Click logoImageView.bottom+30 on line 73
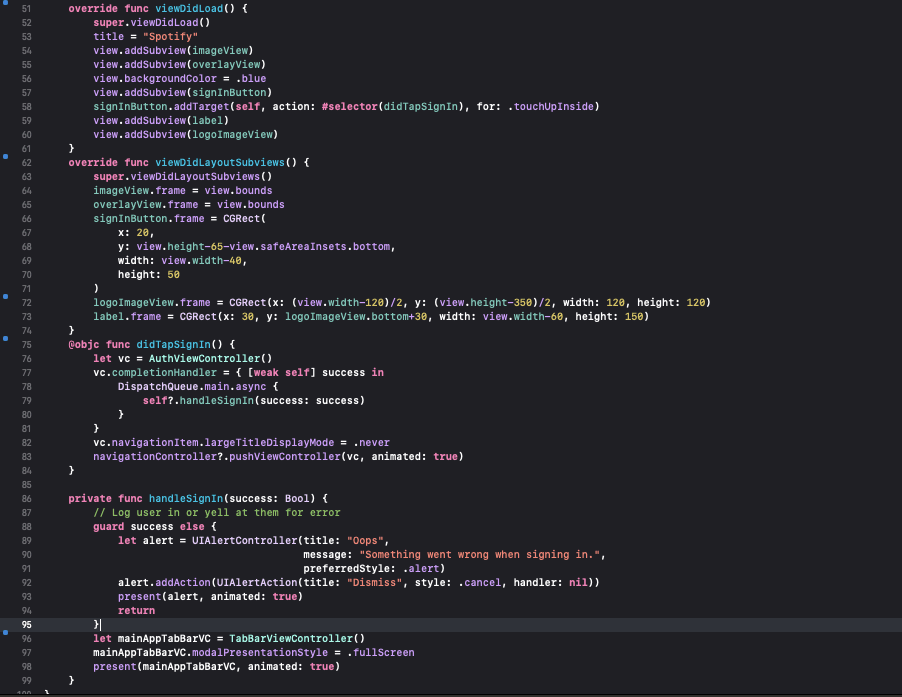 coord(356,317)
